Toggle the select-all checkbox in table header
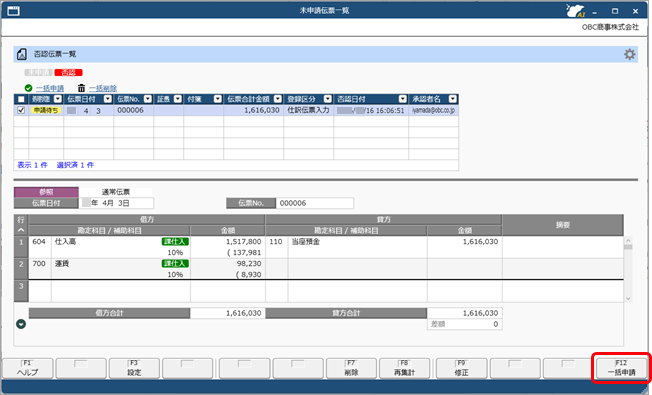 [x=21, y=99]
